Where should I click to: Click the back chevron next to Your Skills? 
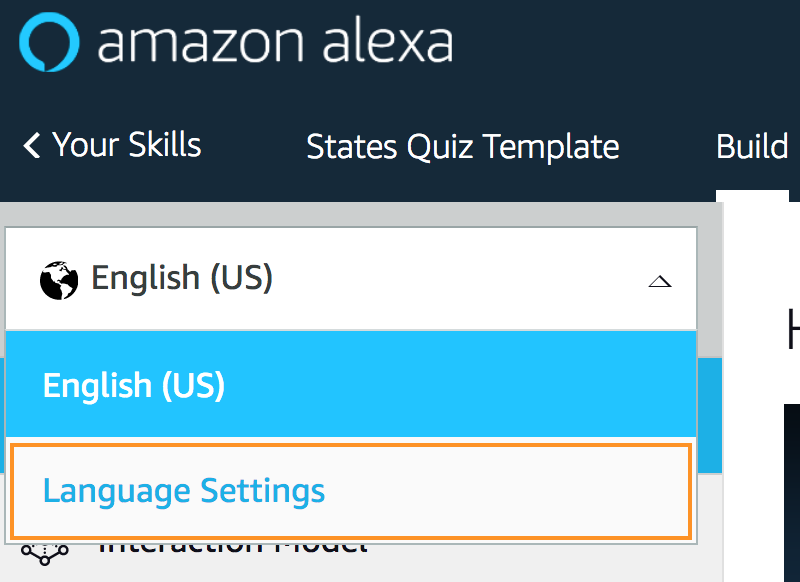click(31, 145)
